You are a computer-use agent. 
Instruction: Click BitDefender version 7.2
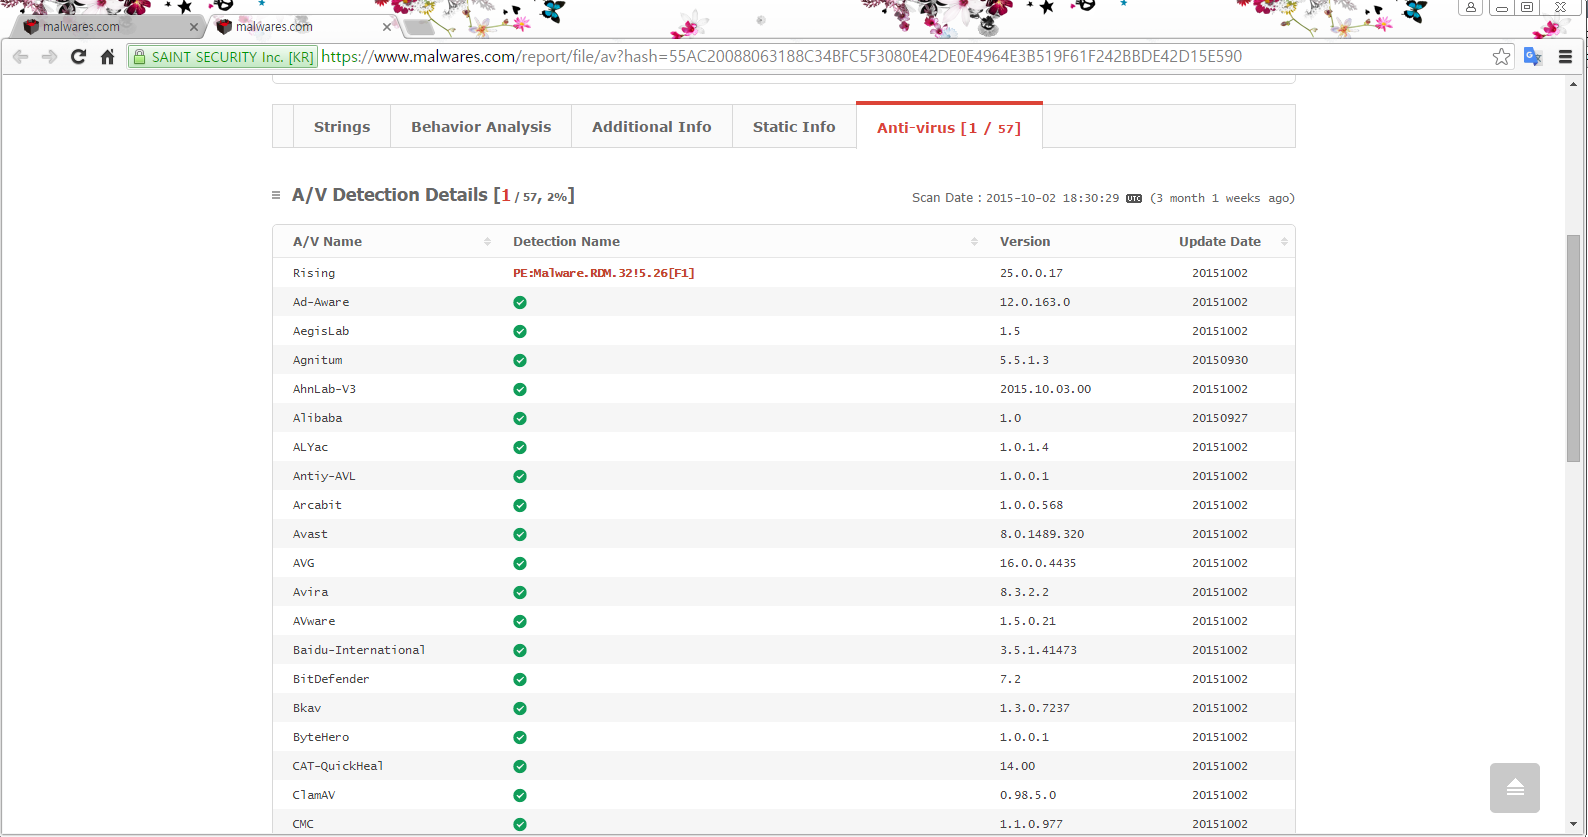[1010, 679]
